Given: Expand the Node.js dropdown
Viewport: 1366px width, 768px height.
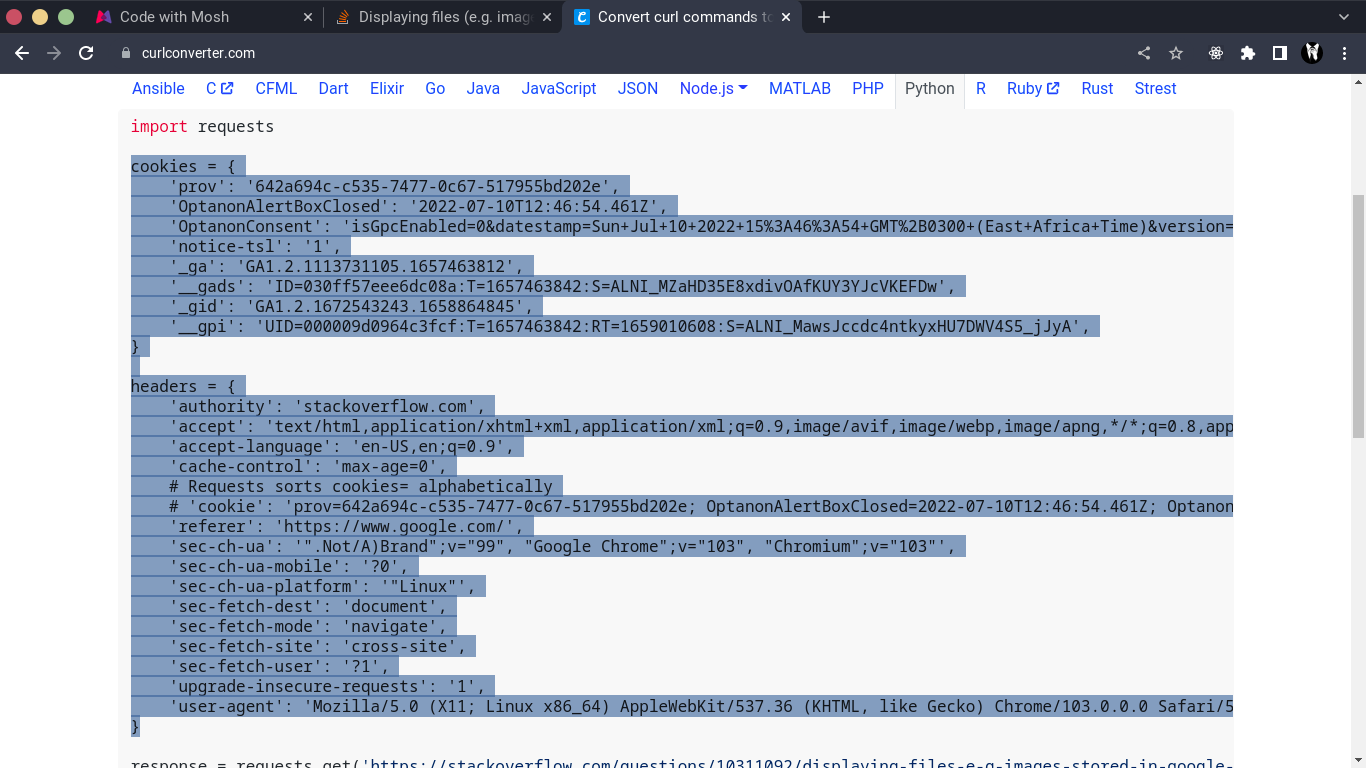Looking at the screenshot, I should (713, 88).
